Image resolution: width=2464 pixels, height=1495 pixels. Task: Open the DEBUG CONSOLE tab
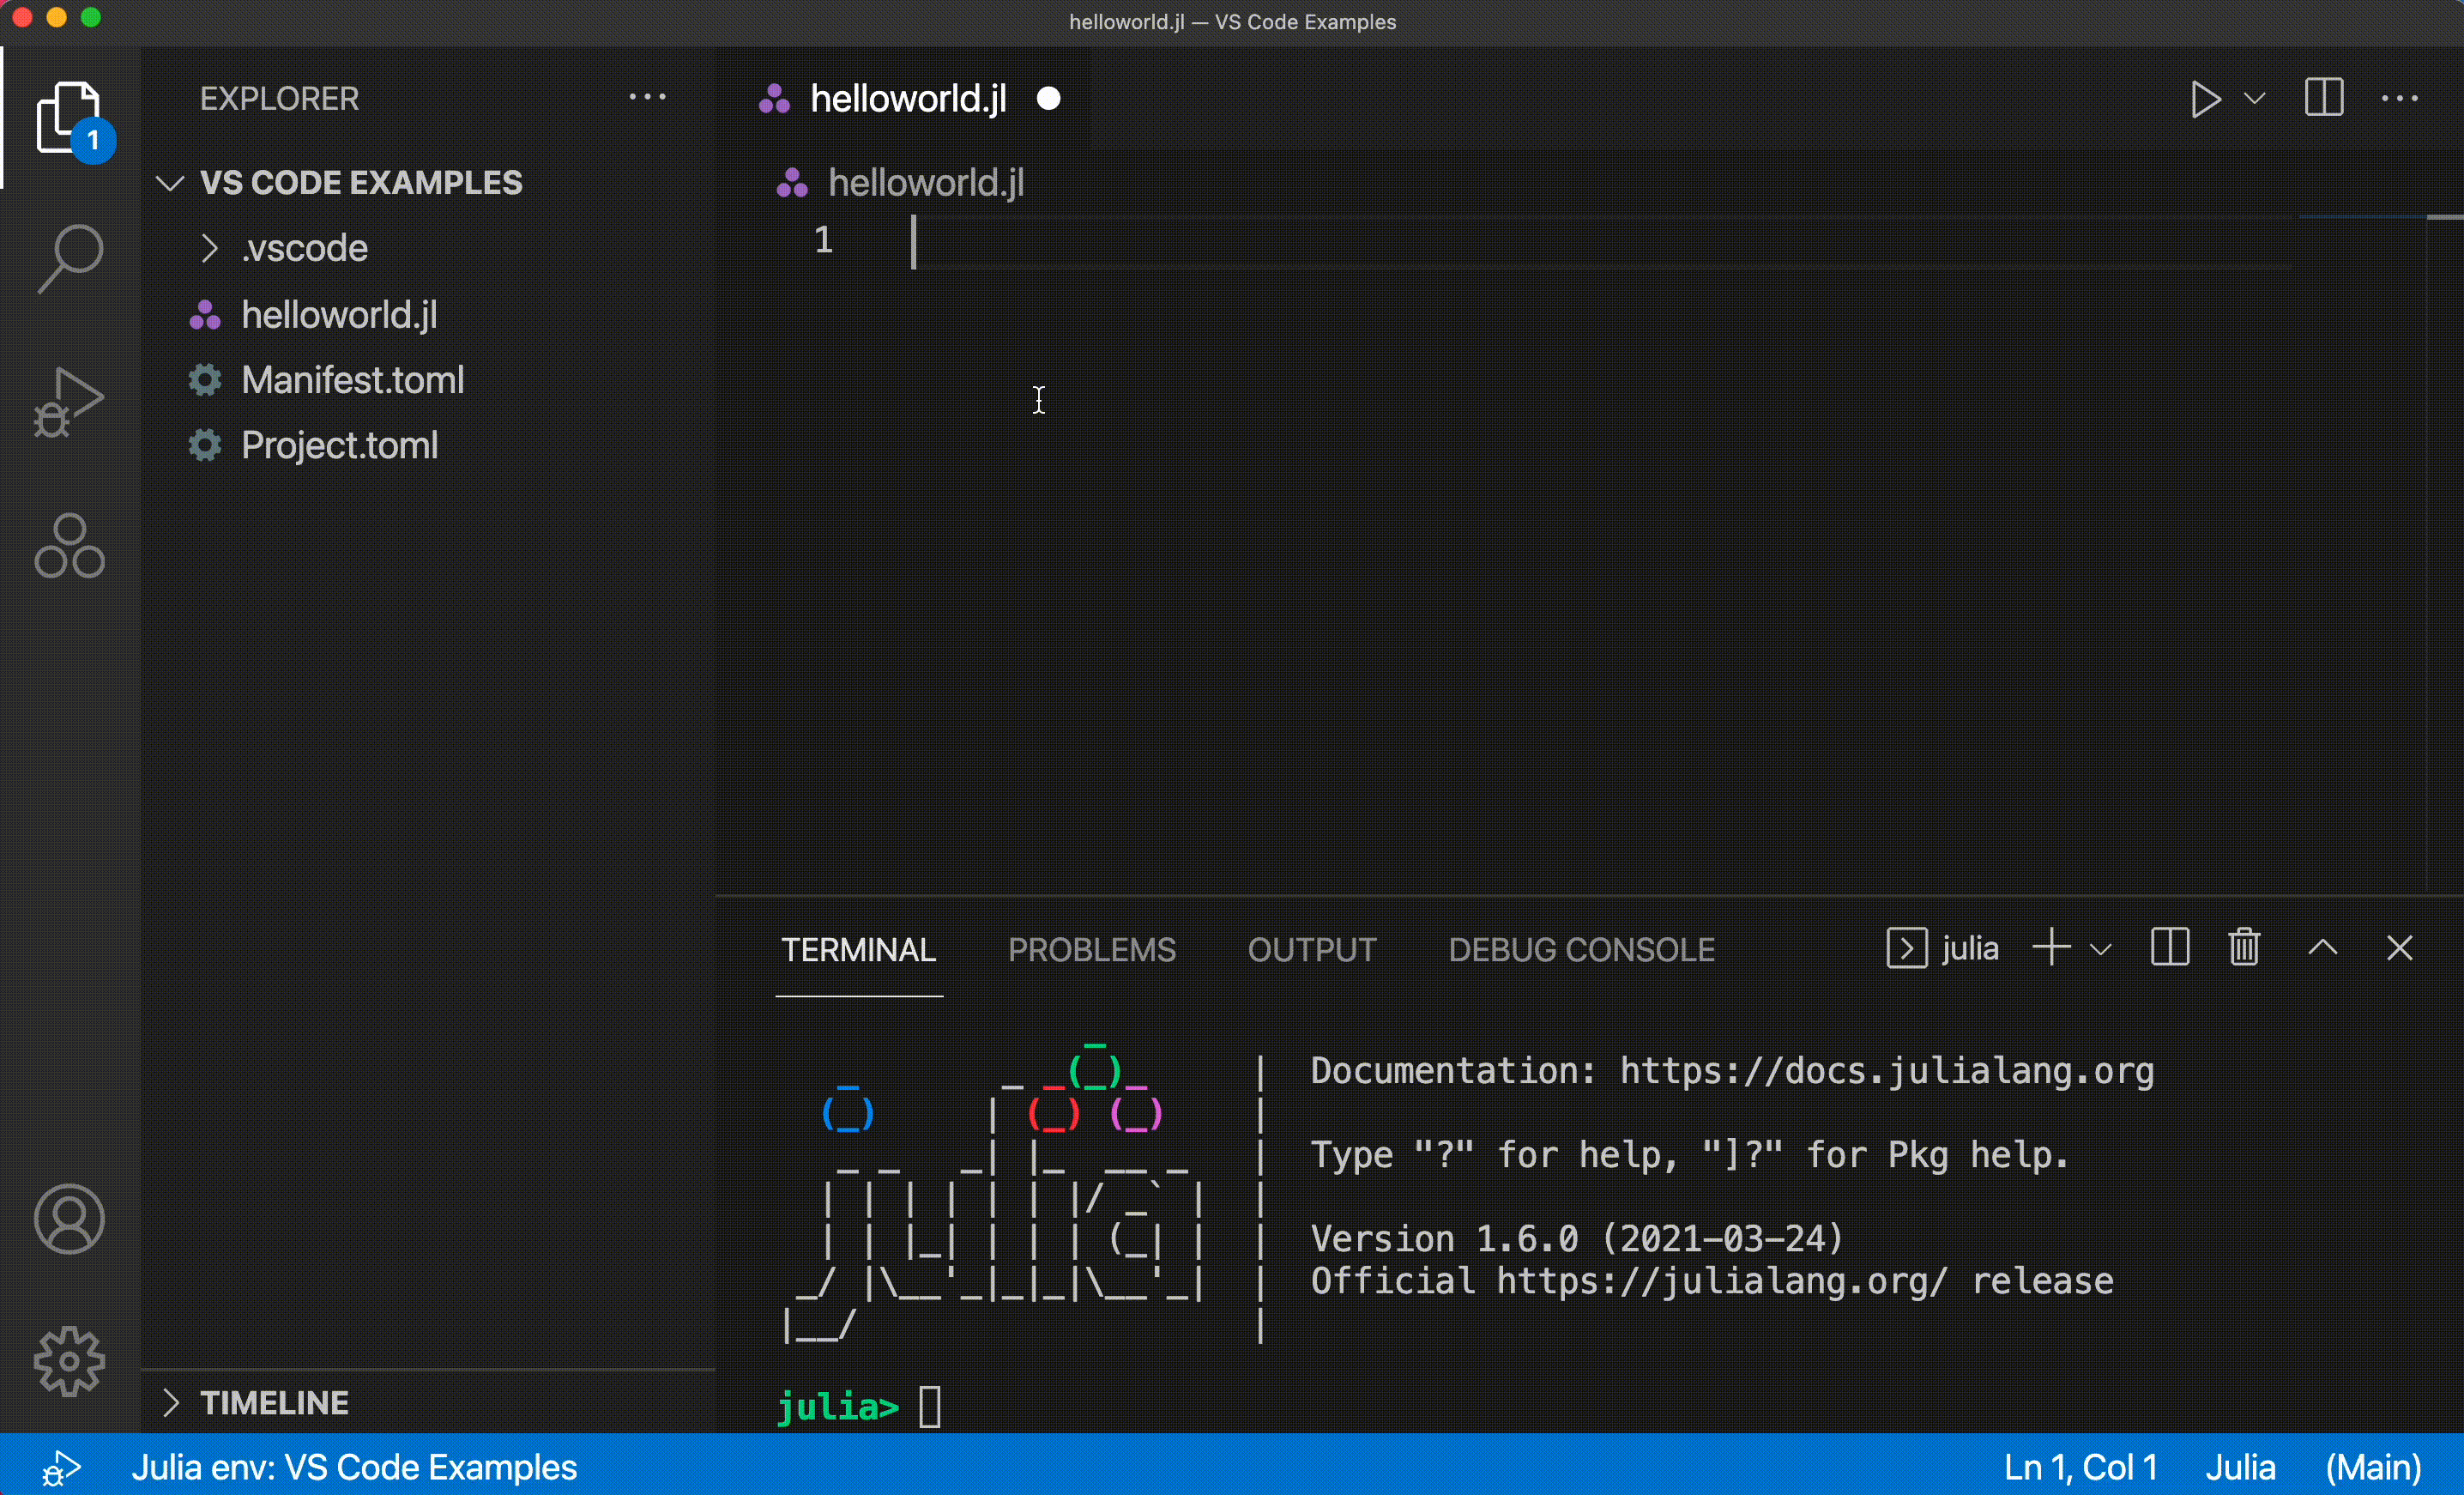point(1581,950)
